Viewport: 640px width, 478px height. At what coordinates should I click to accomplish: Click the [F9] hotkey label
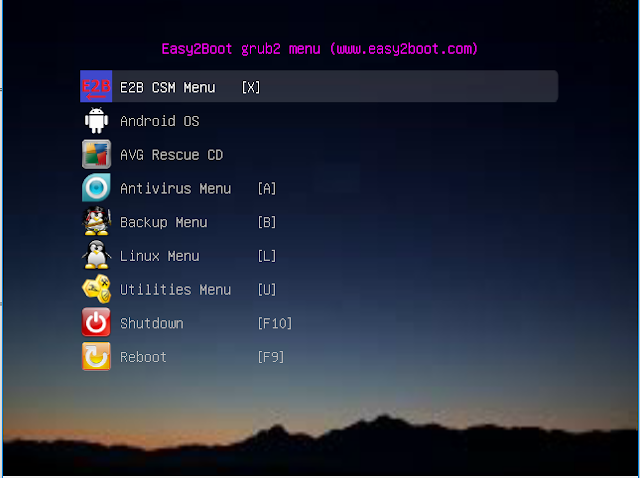pos(271,357)
